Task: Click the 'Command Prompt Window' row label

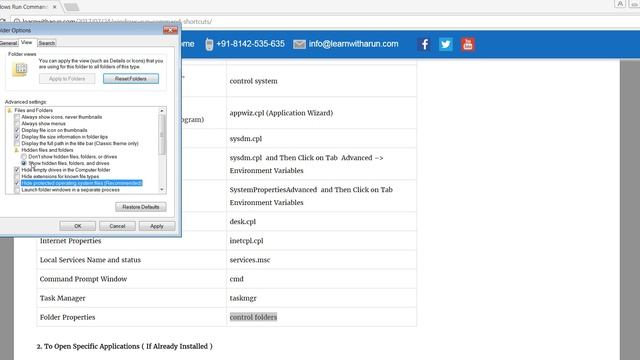Action: coord(83,279)
